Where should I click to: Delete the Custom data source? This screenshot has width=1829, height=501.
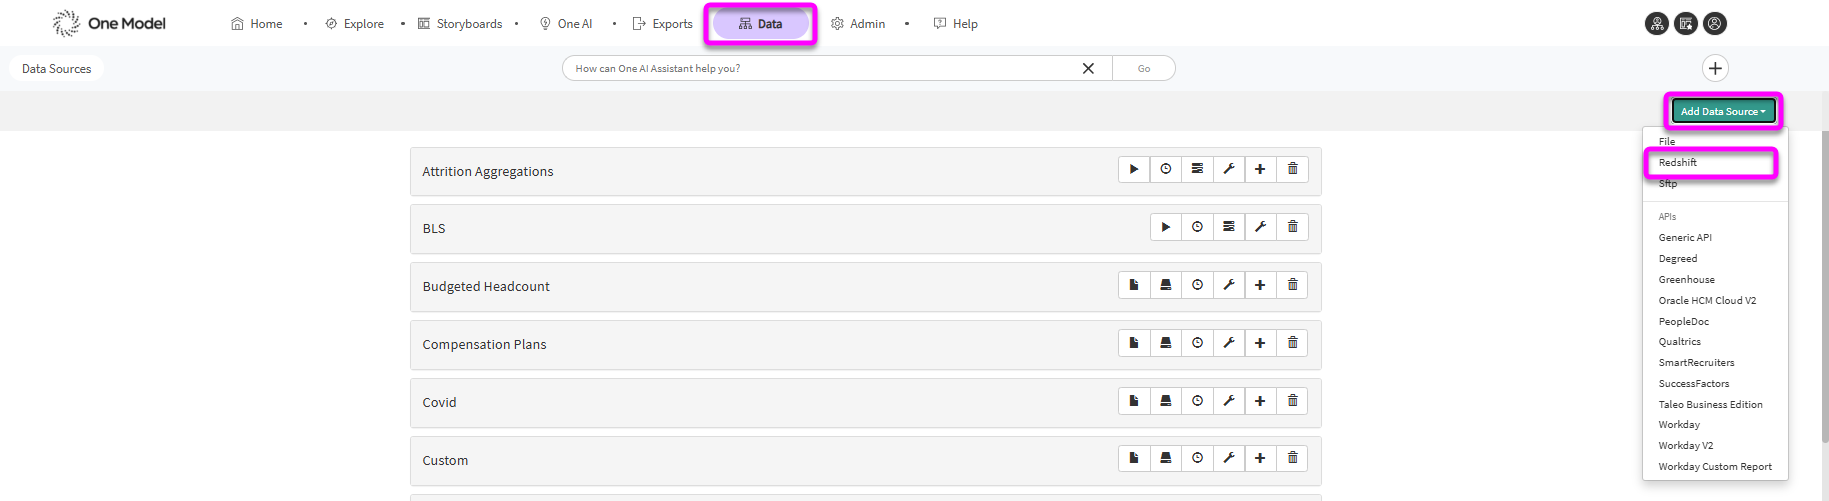click(x=1292, y=458)
